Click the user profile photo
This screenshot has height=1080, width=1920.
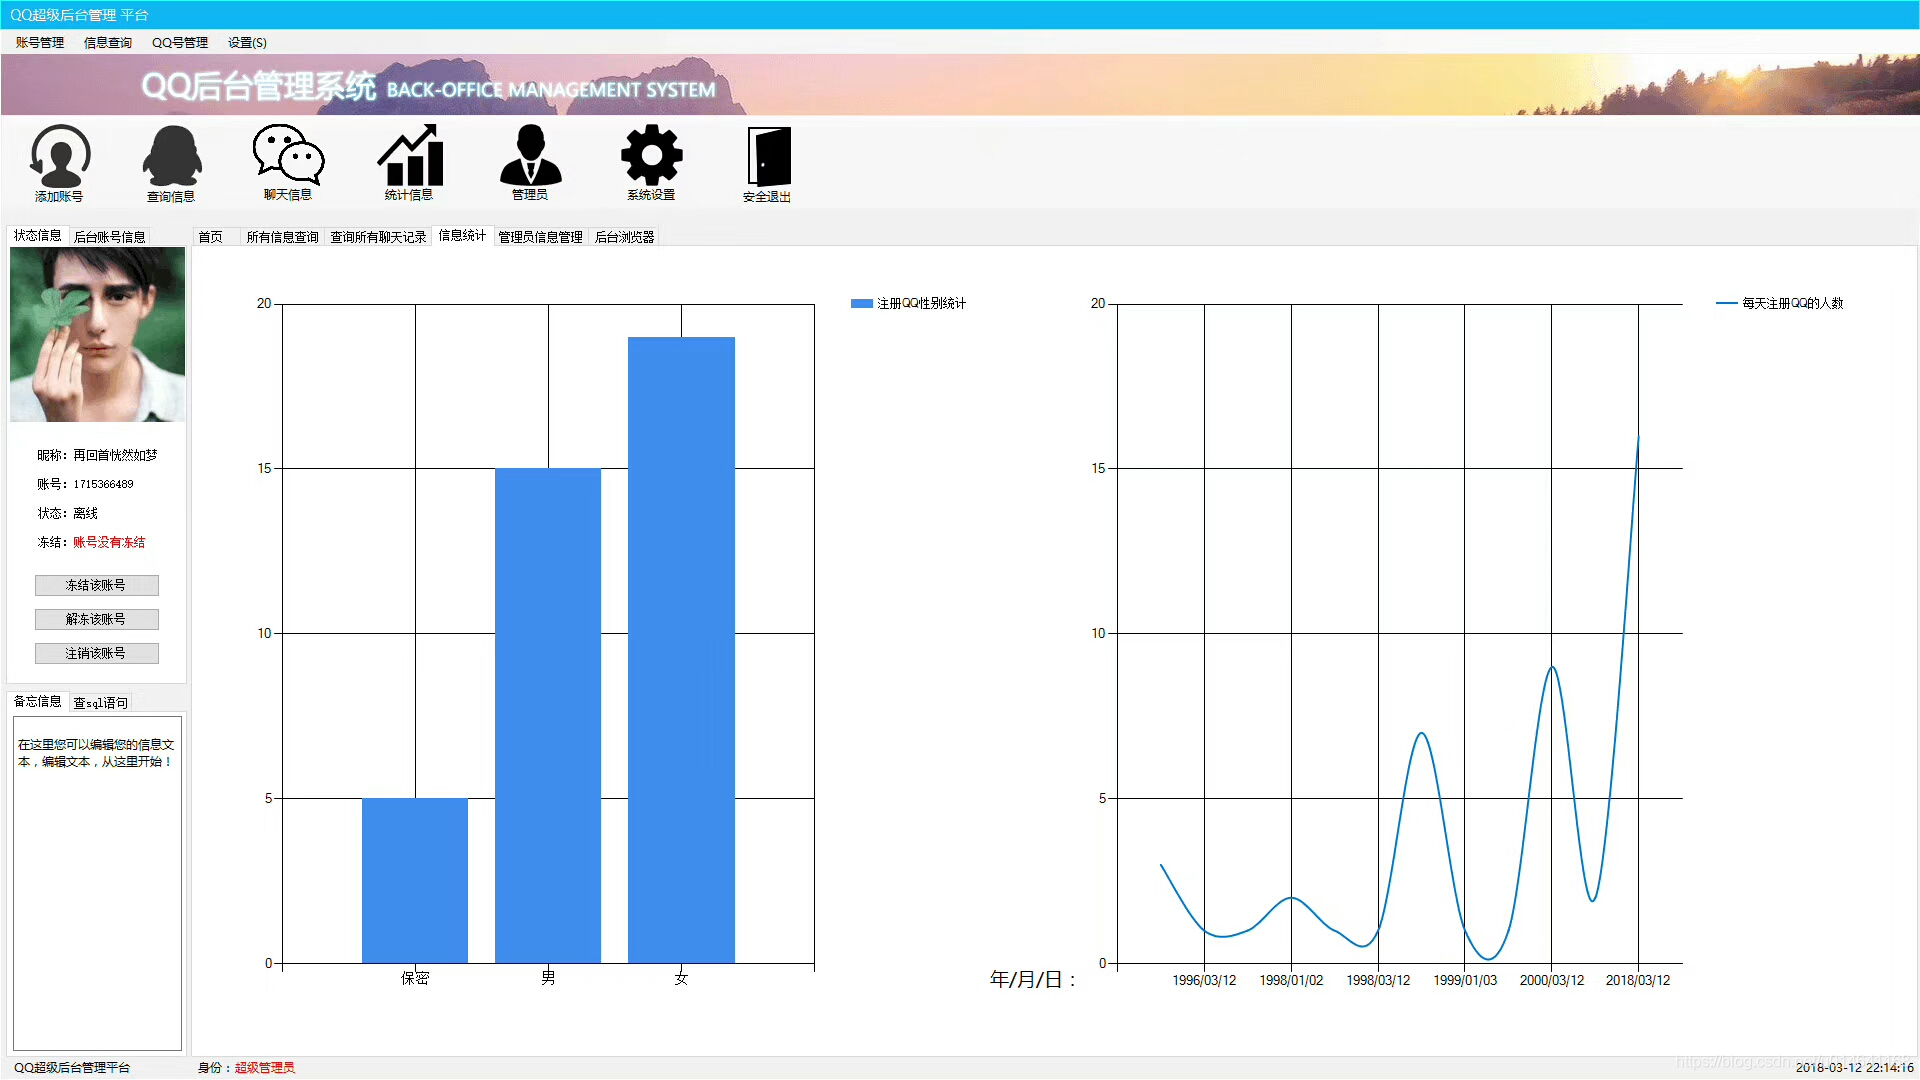coord(97,334)
